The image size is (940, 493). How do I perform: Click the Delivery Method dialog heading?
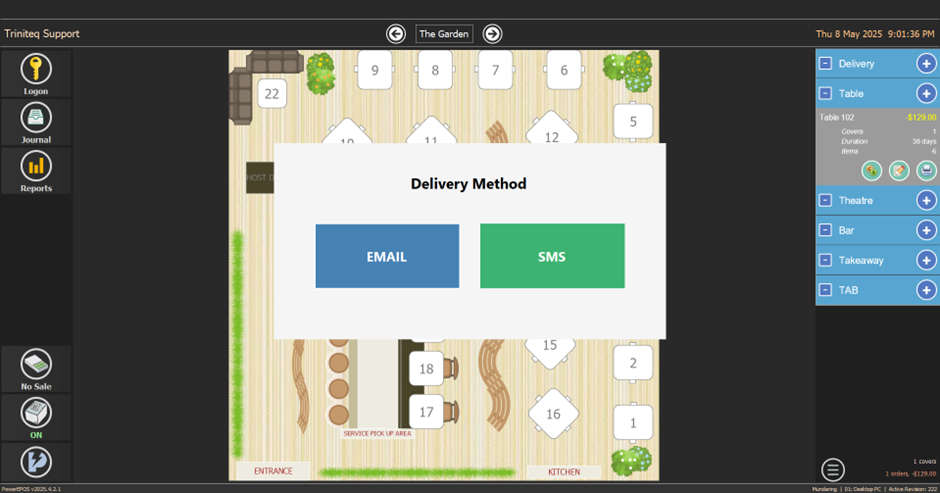pos(469,184)
